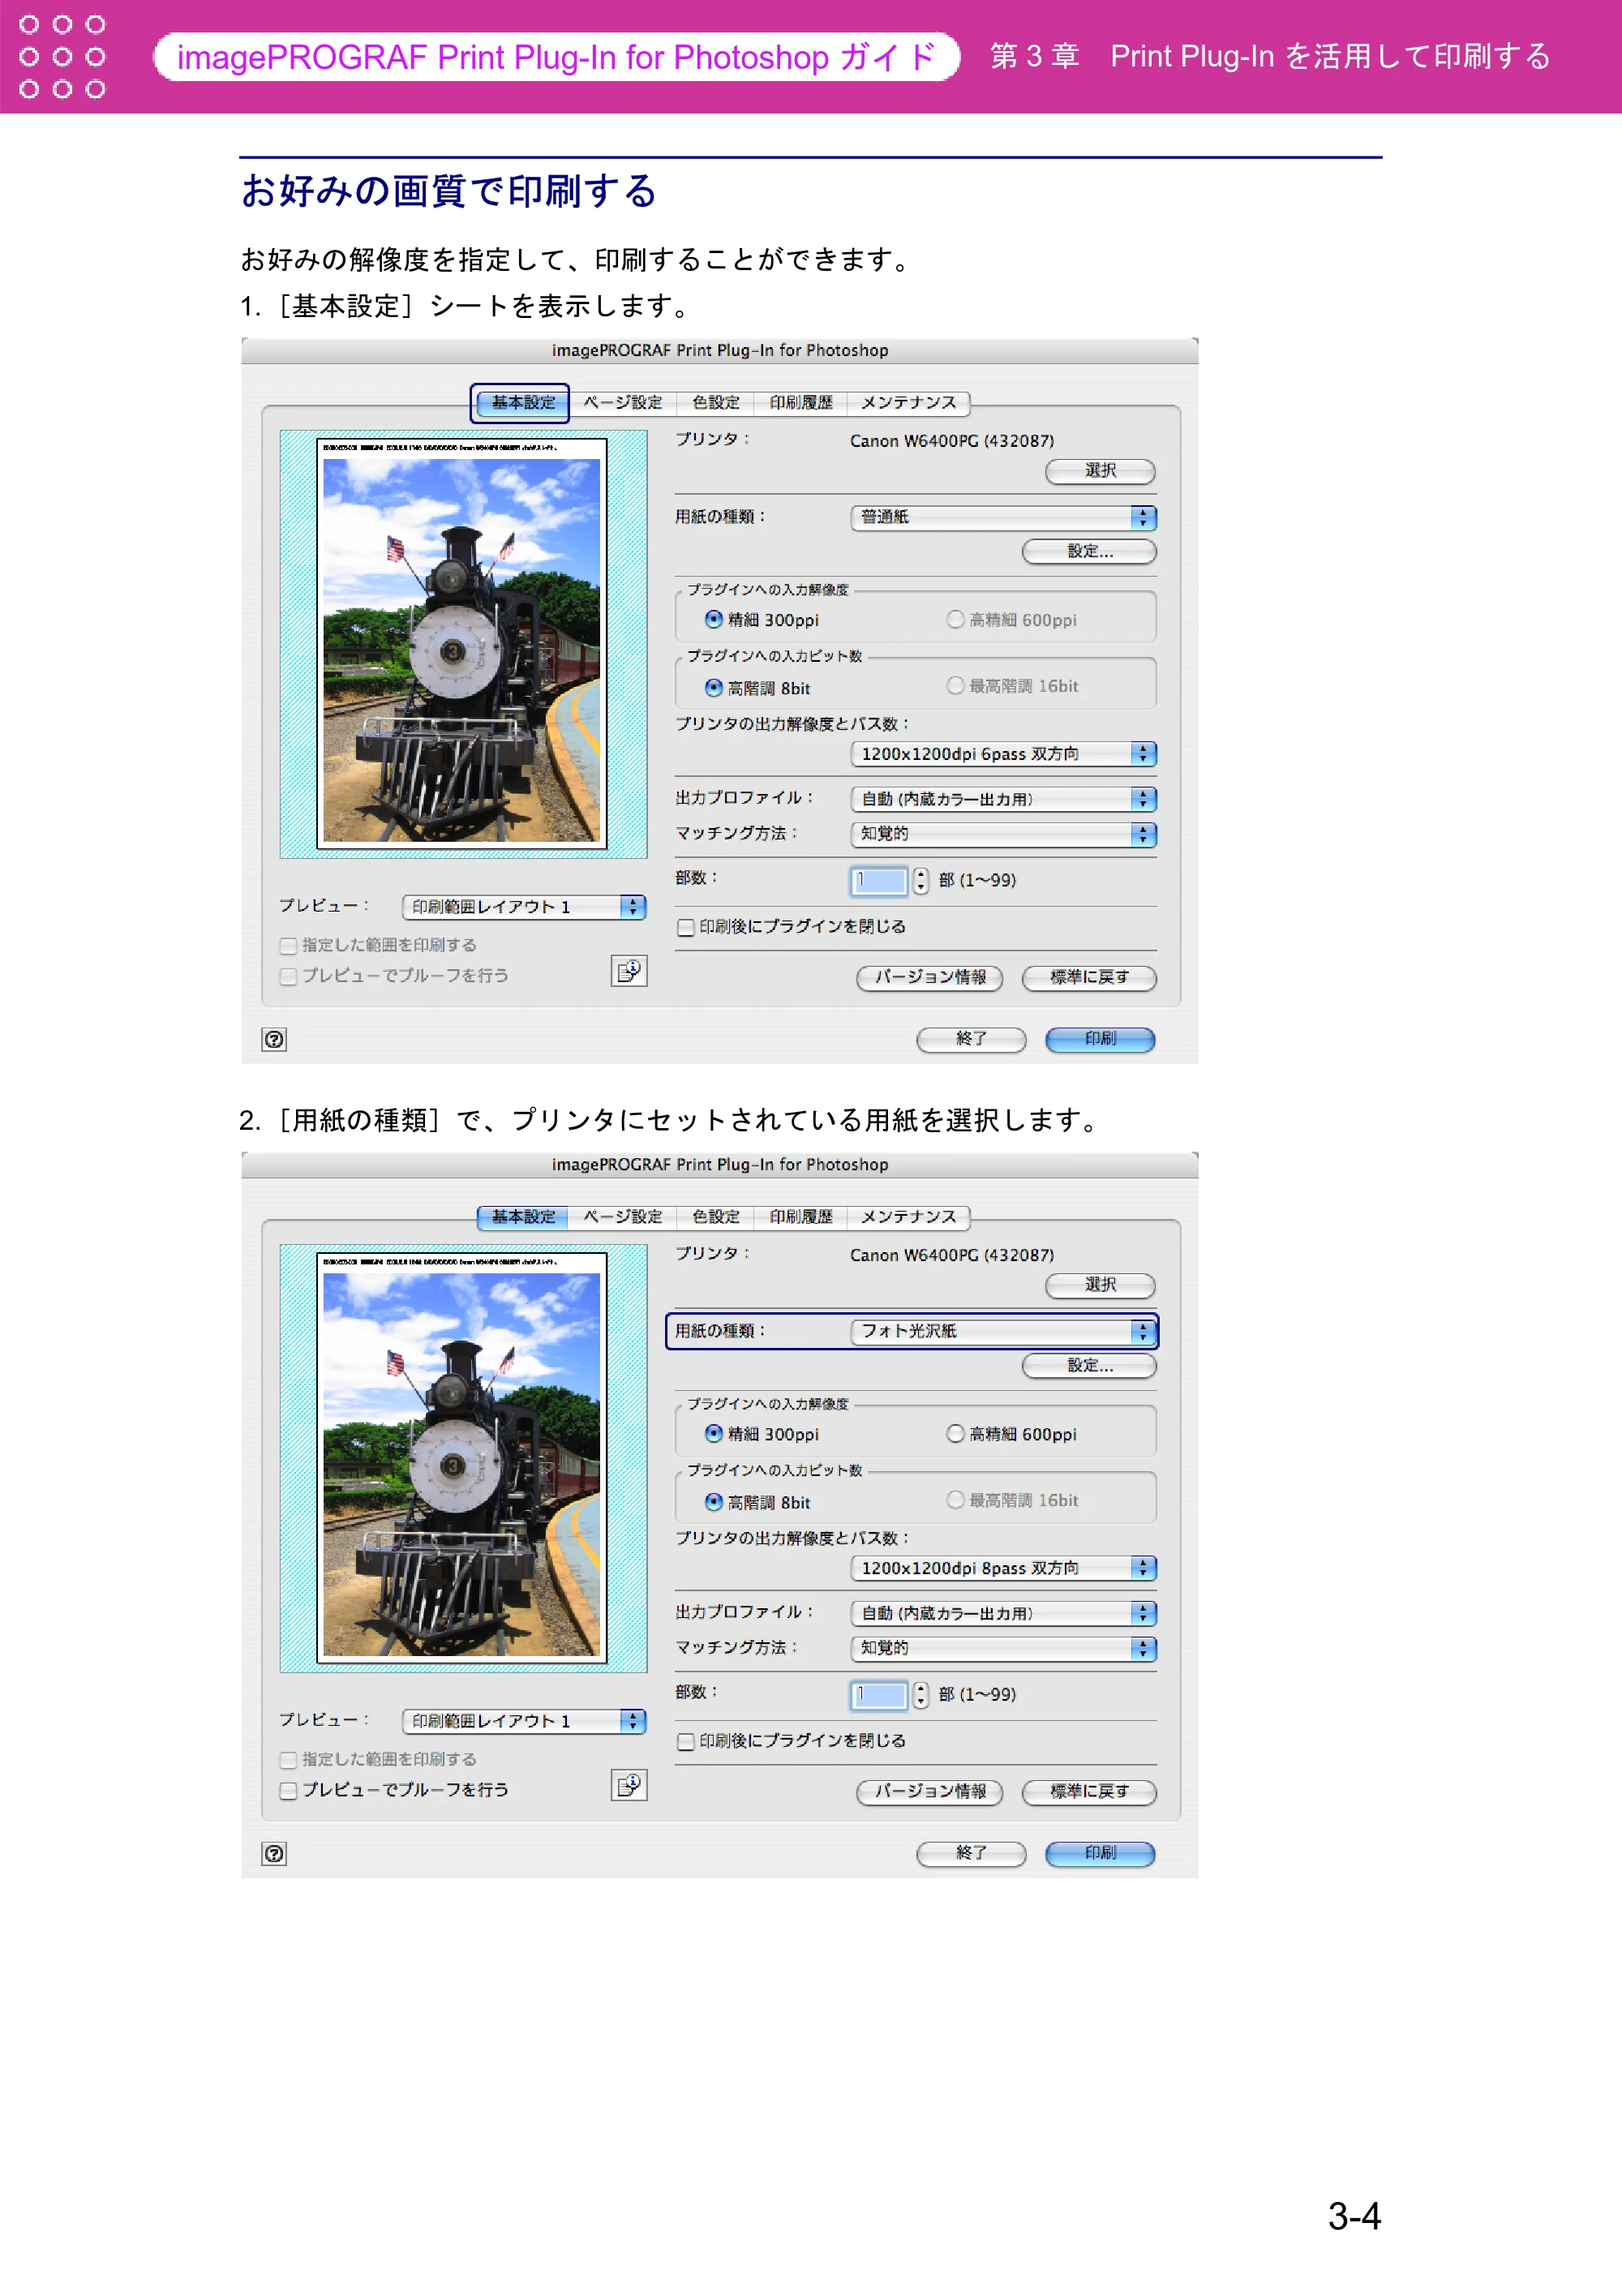Select 精細 300ppi radio in first dialog

[x=714, y=620]
